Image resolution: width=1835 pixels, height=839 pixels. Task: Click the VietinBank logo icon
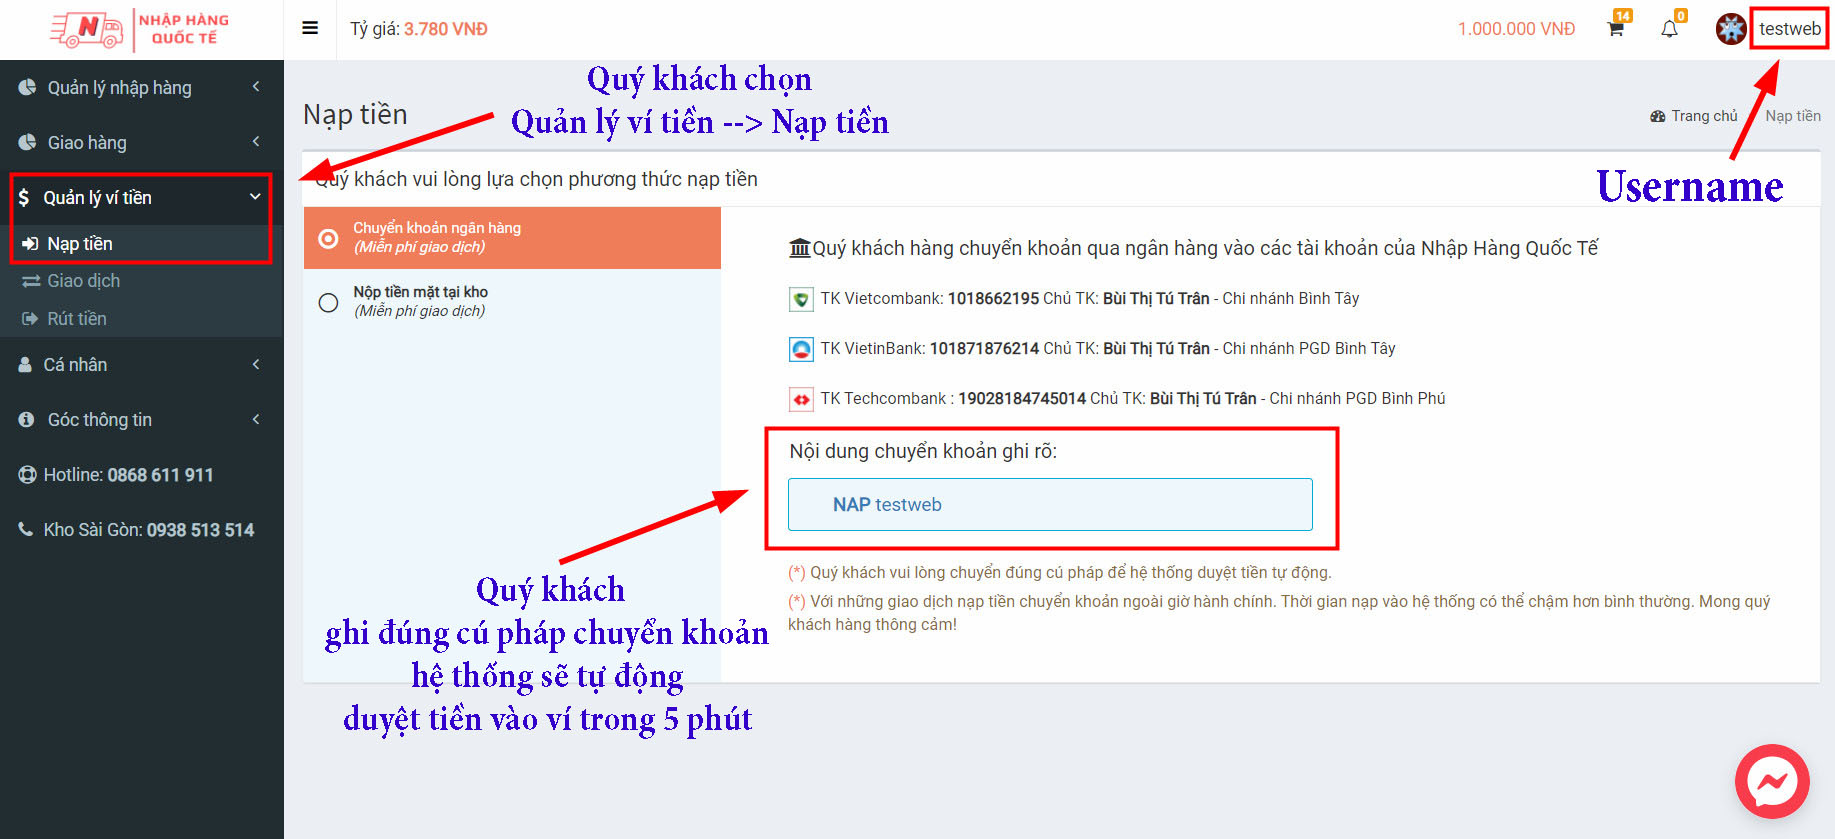(801, 349)
